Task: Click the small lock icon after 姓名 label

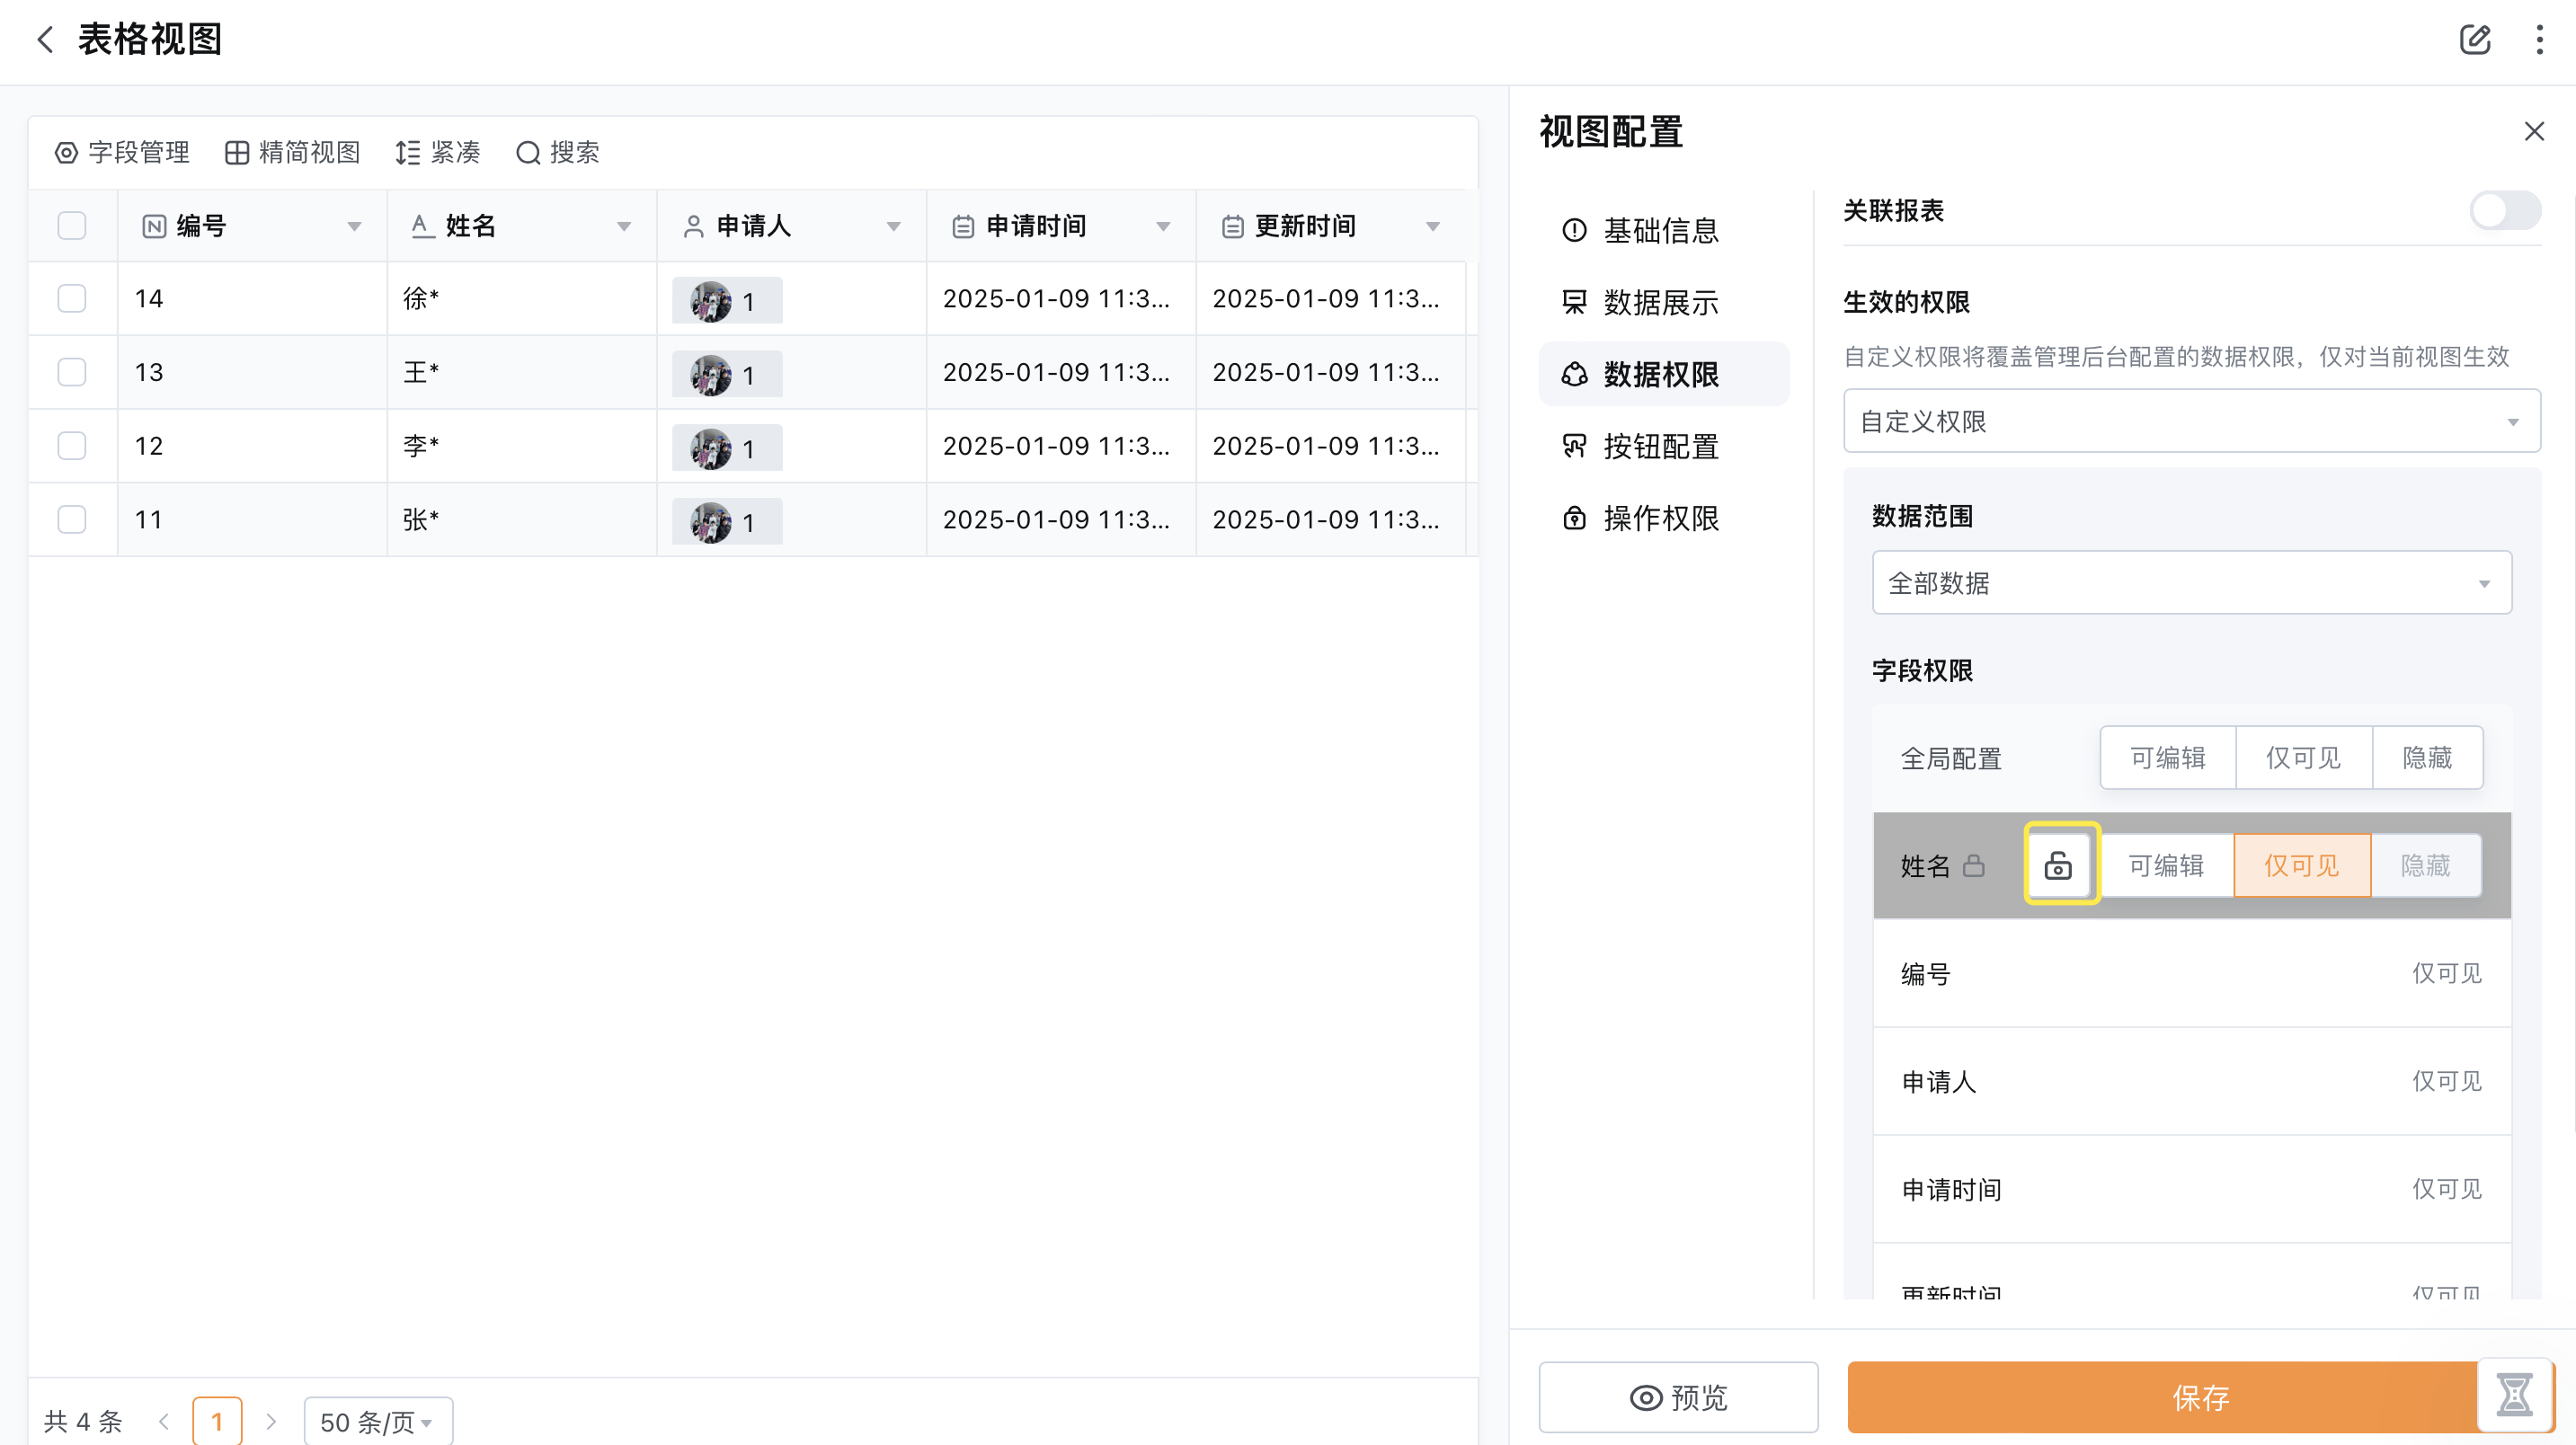Action: click(1973, 865)
